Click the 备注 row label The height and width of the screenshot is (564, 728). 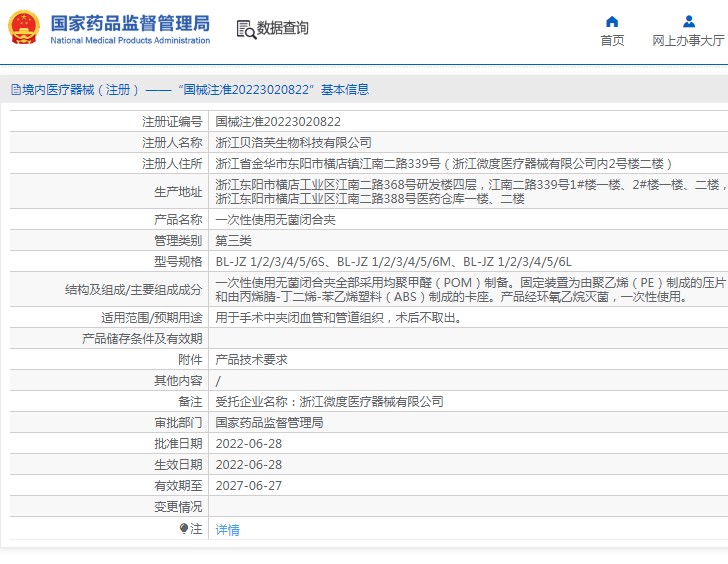[190, 402]
